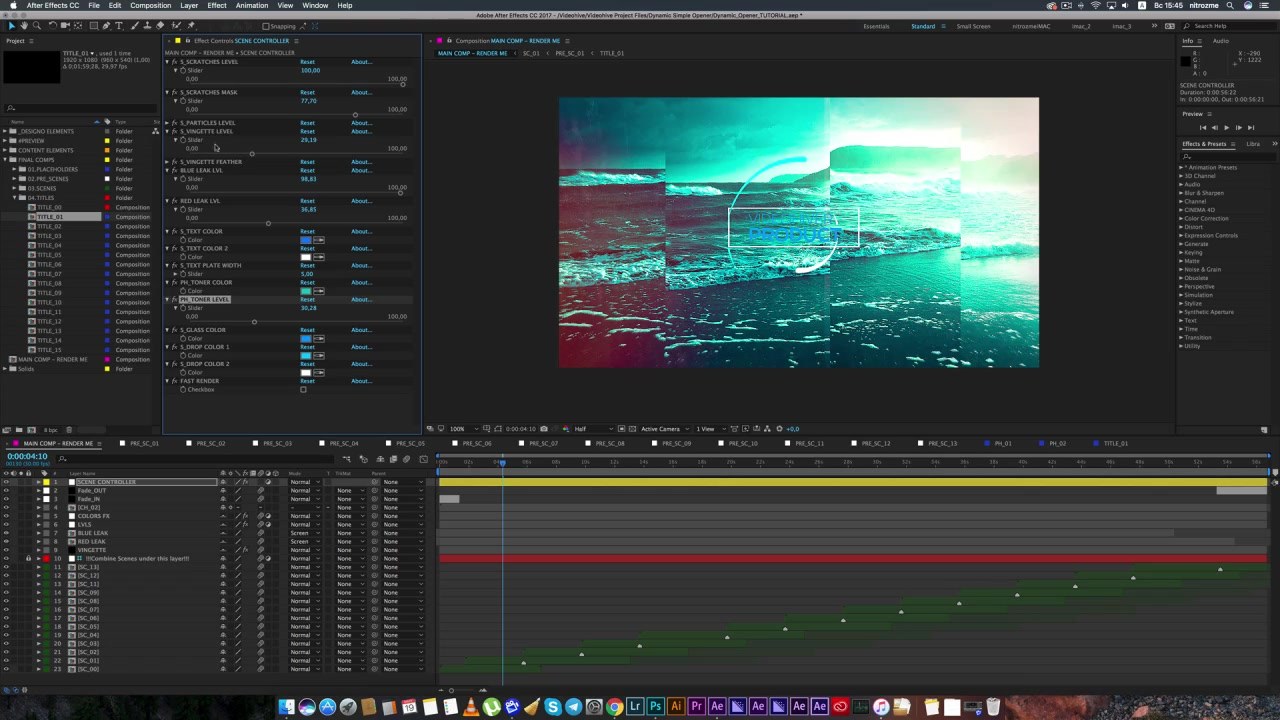The height and width of the screenshot is (720, 1280).
Task: Select the Horizontal Type tool
Action: pyautogui.click(x=119, y=26)
